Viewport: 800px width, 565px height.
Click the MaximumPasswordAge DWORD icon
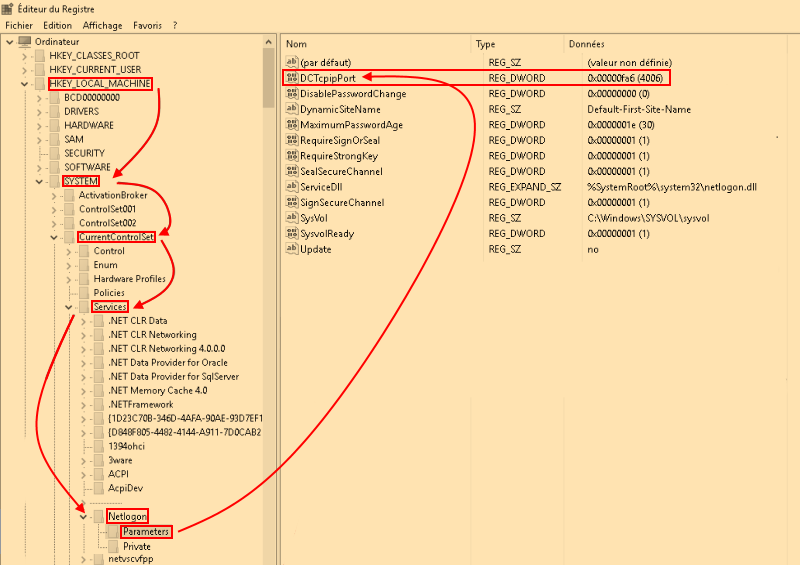(292, 125)
